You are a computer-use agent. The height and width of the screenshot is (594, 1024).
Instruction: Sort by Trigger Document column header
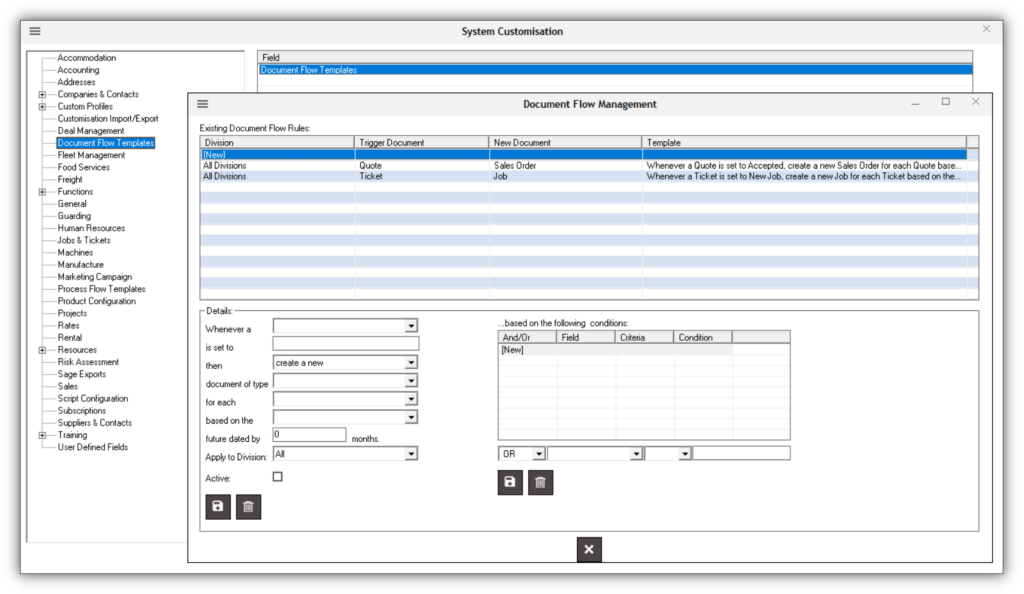pos(422,142)
